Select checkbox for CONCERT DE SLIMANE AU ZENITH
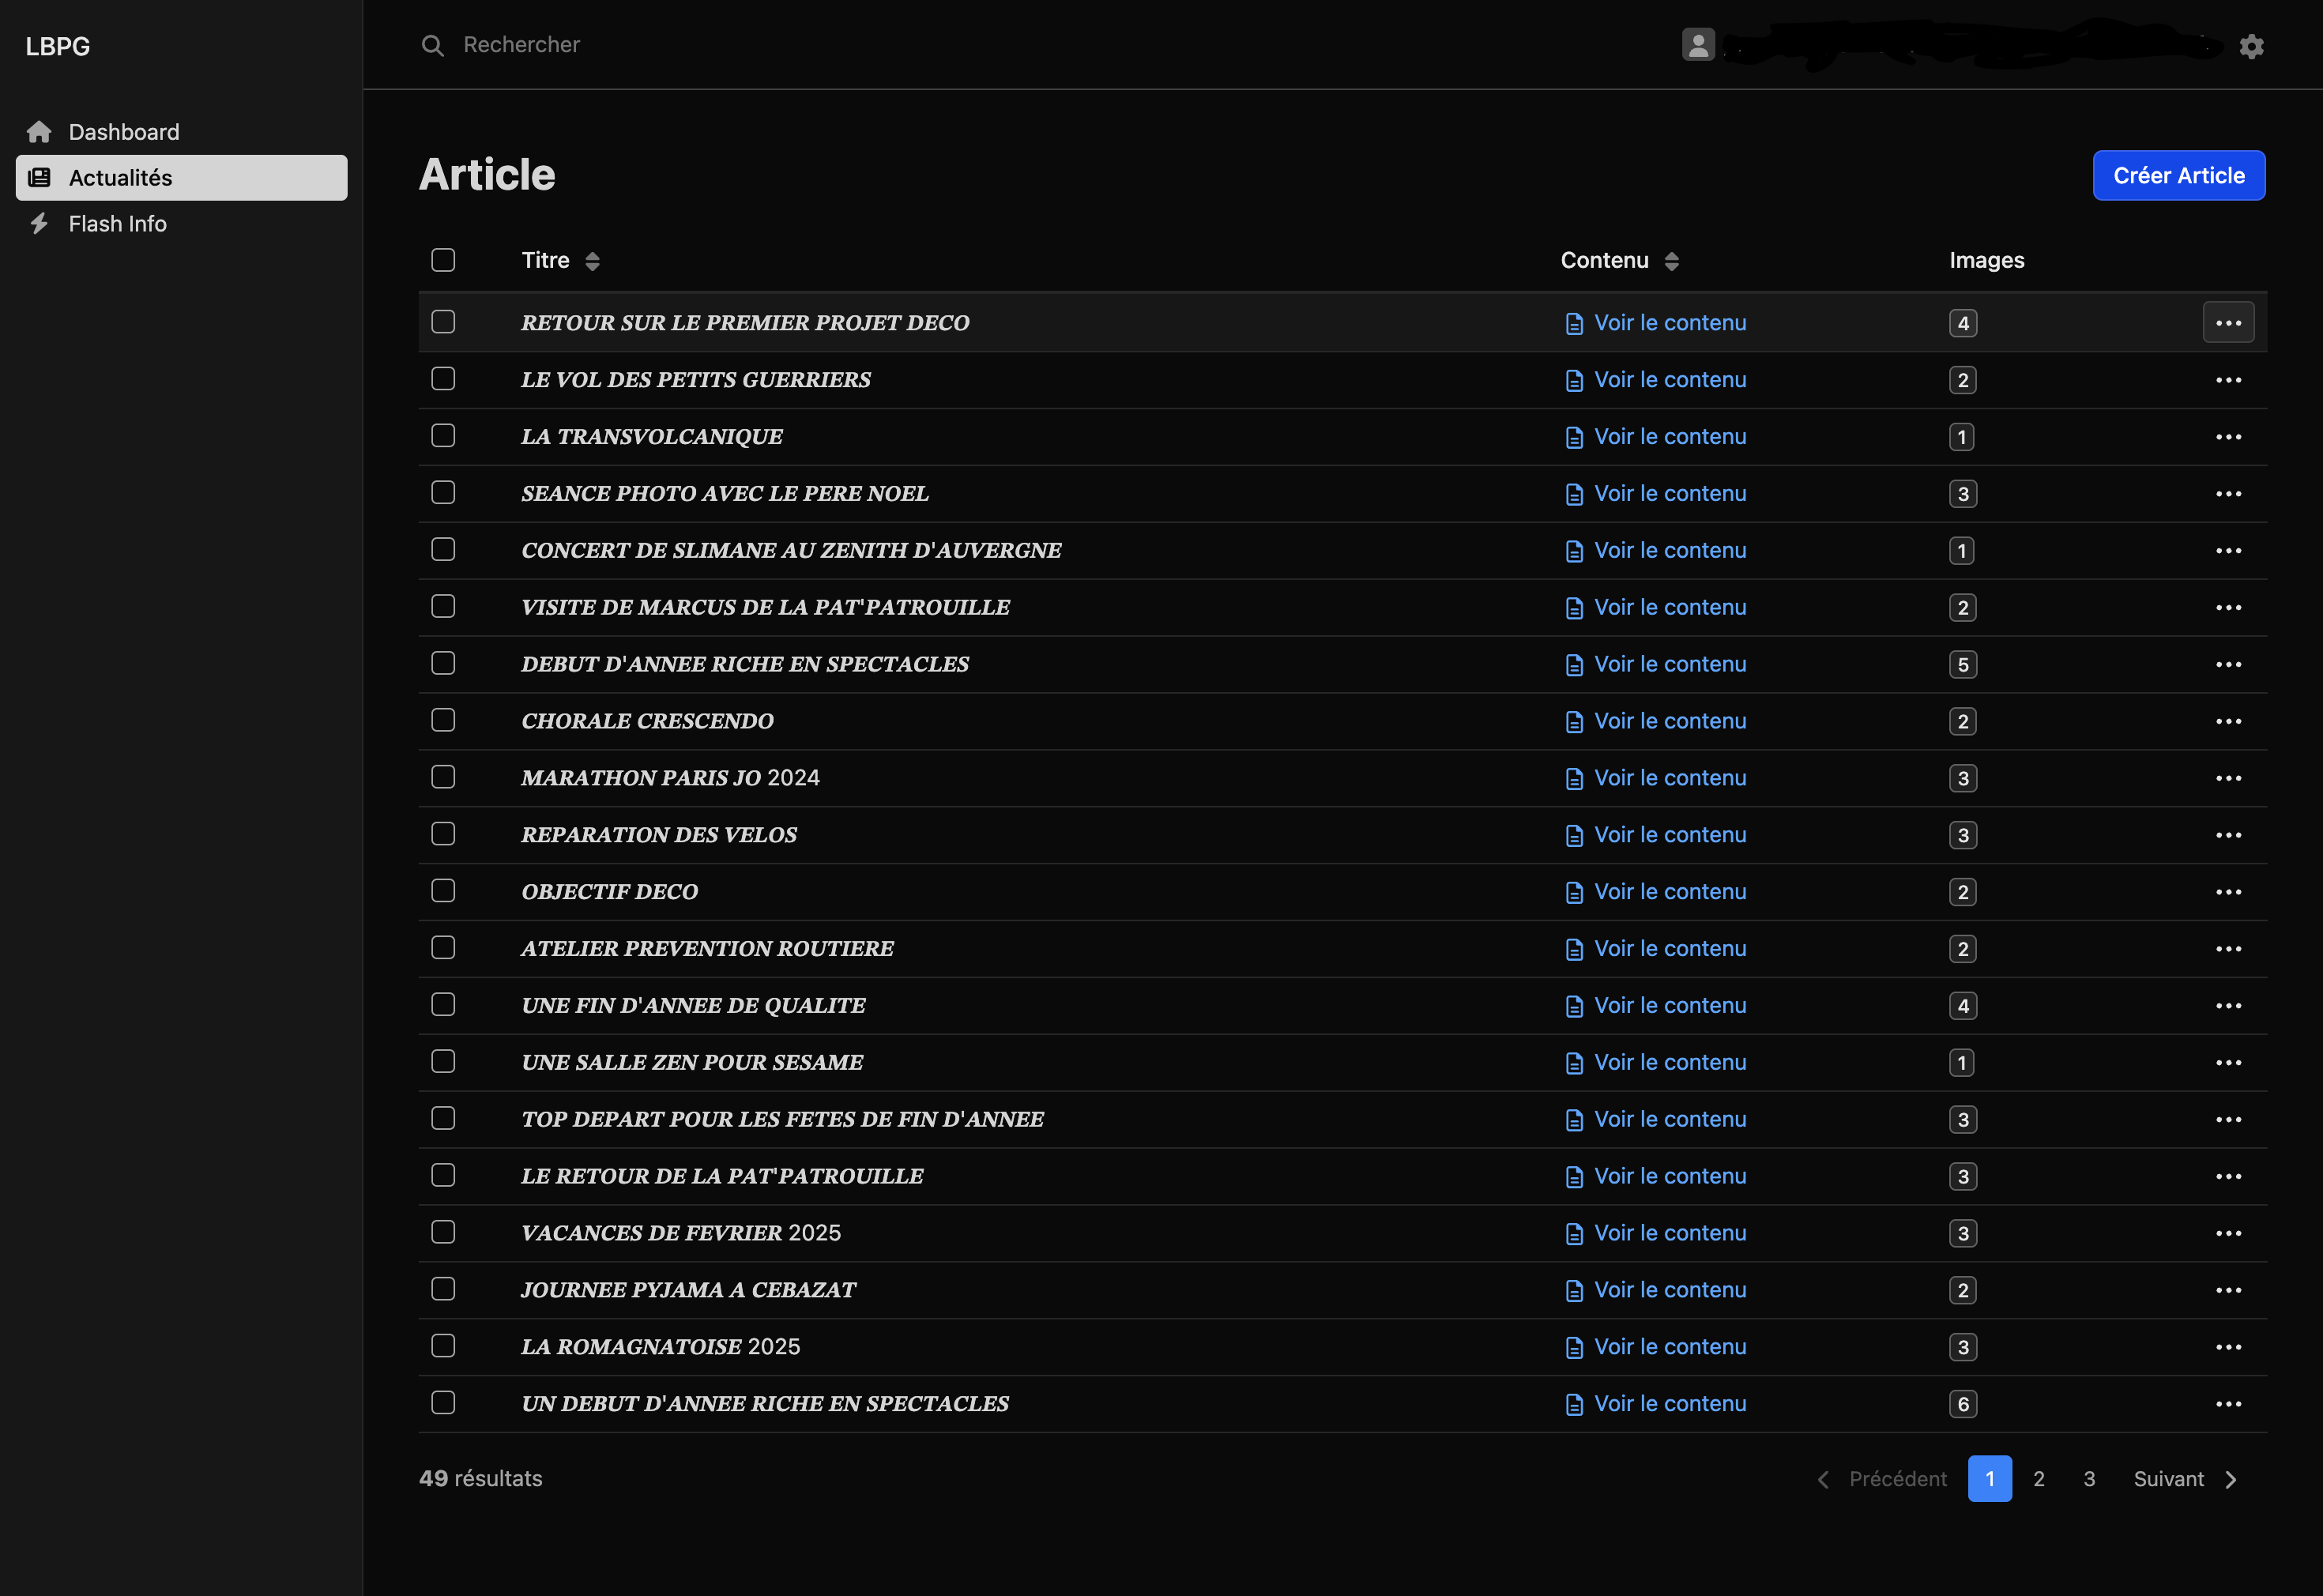Screen dimensions: 2323x1596 point(443,549)
